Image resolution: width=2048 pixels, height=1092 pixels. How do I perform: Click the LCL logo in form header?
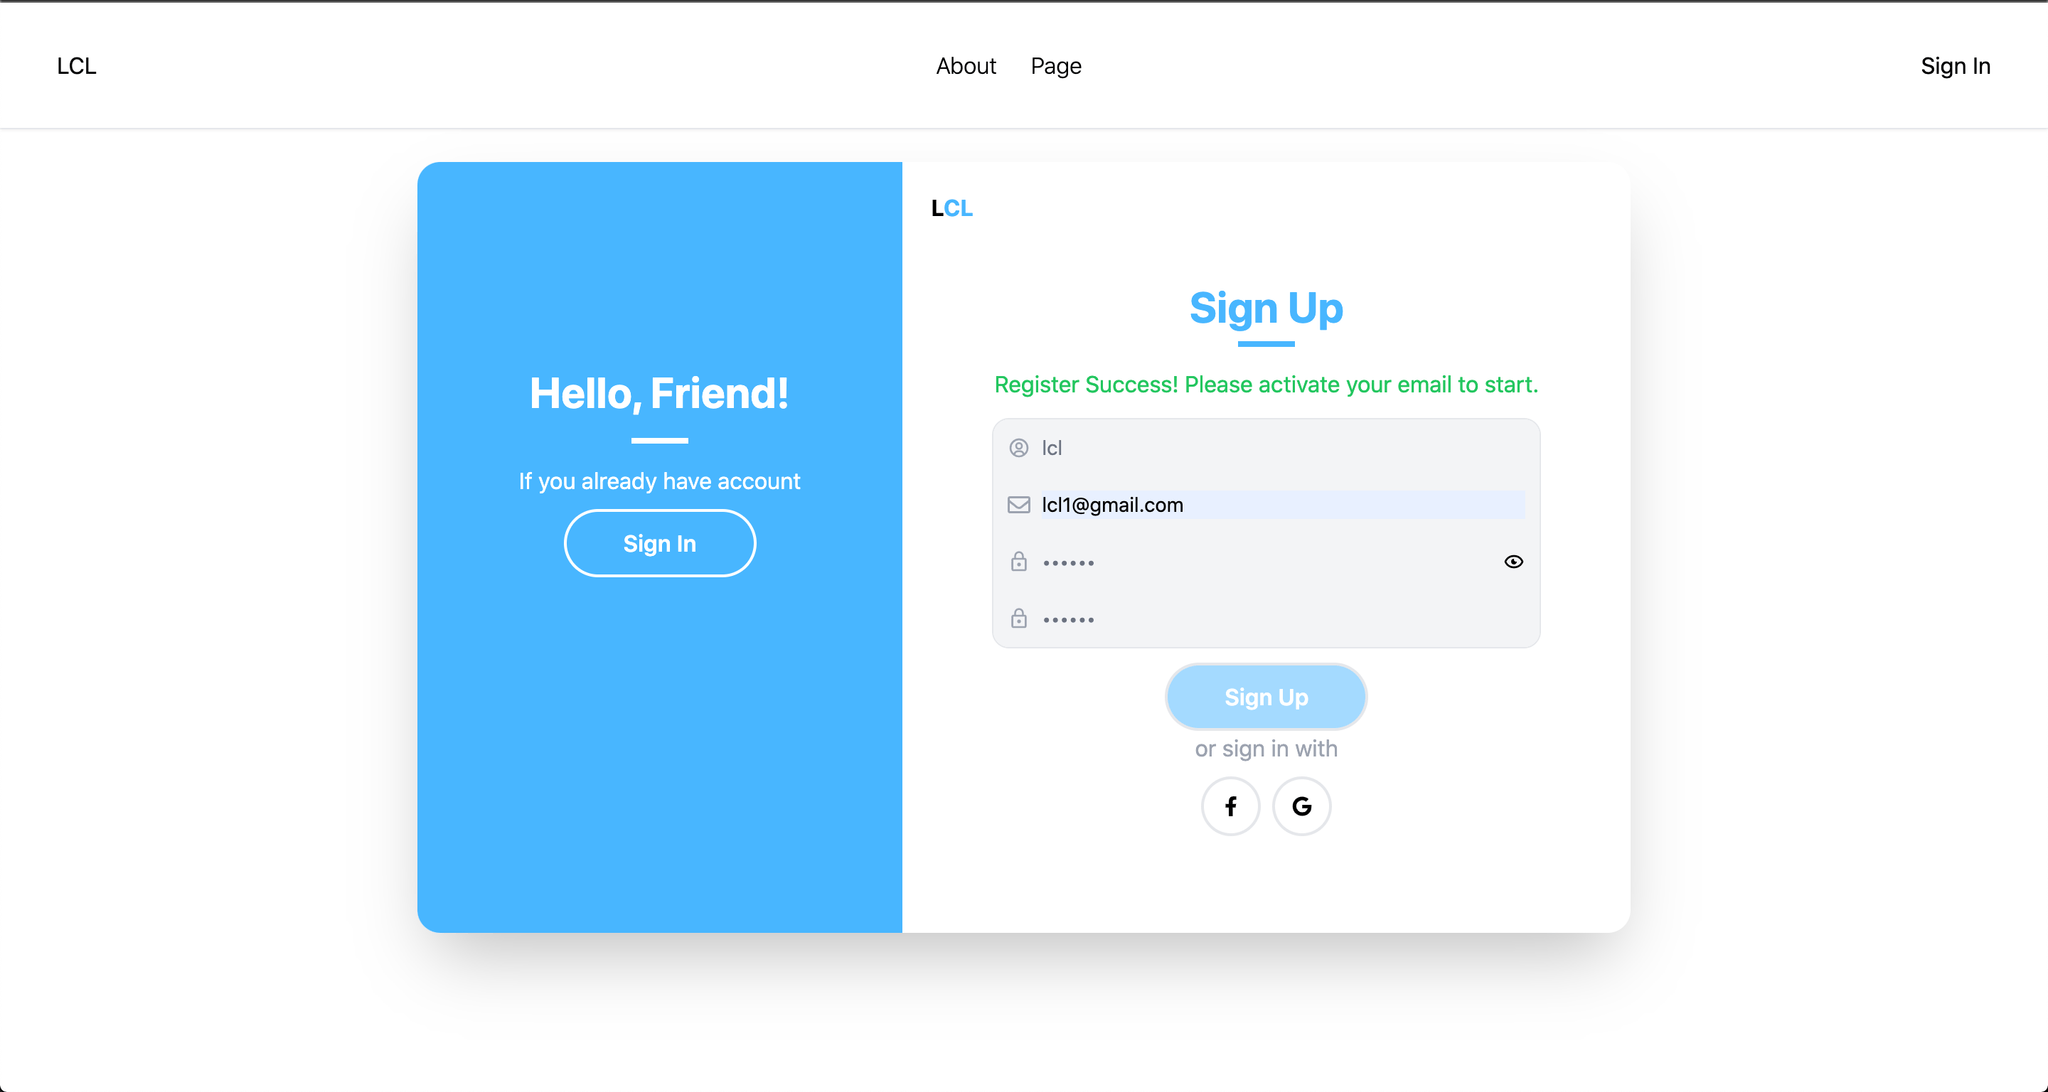(952, 206)
